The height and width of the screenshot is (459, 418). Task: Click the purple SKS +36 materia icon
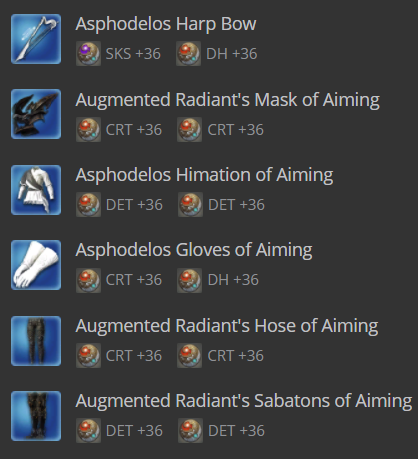pos(88,54)
